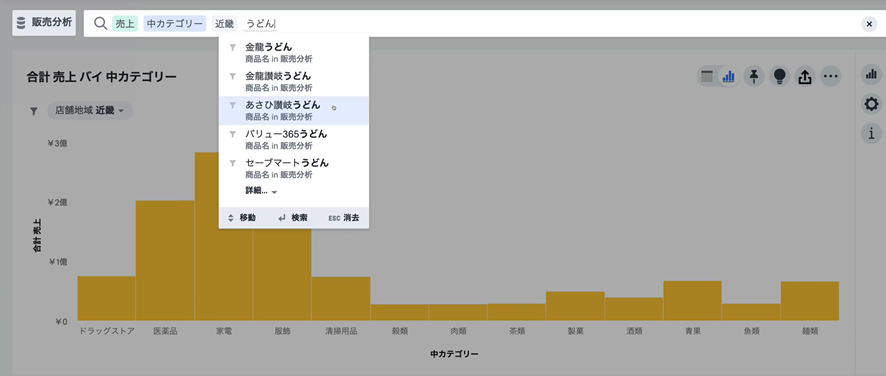Expand 詳細 to show more suggestions
The image size is (886, 376).
coord(261,191)
